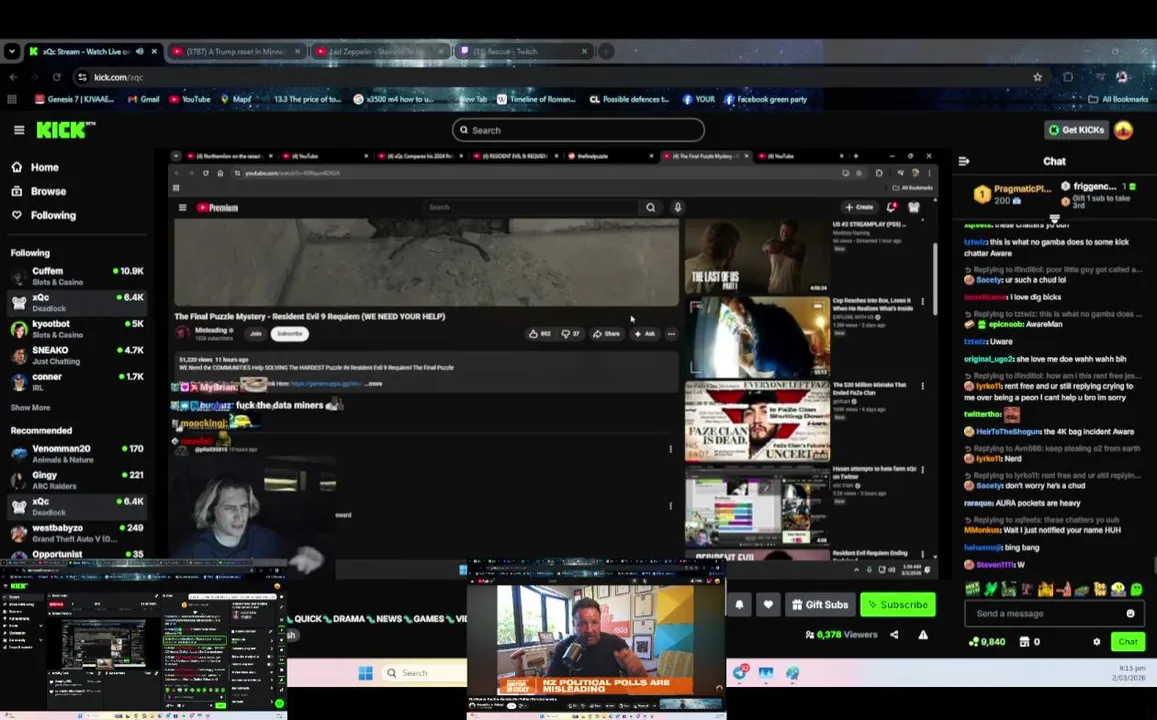The height and width of the screenshot is (720, 1157).
Task: Click the Send a message chat field
Action: coord(1046,613)
